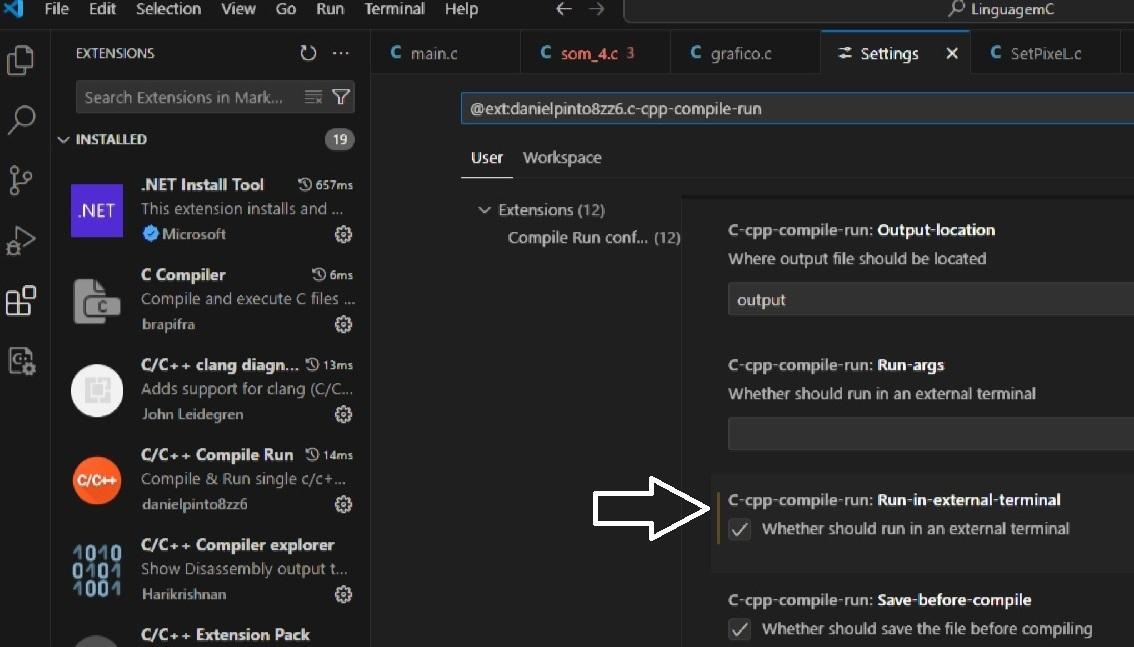Click the Output-location text field
1134x647 pixels.
click(x=931, y=300)
